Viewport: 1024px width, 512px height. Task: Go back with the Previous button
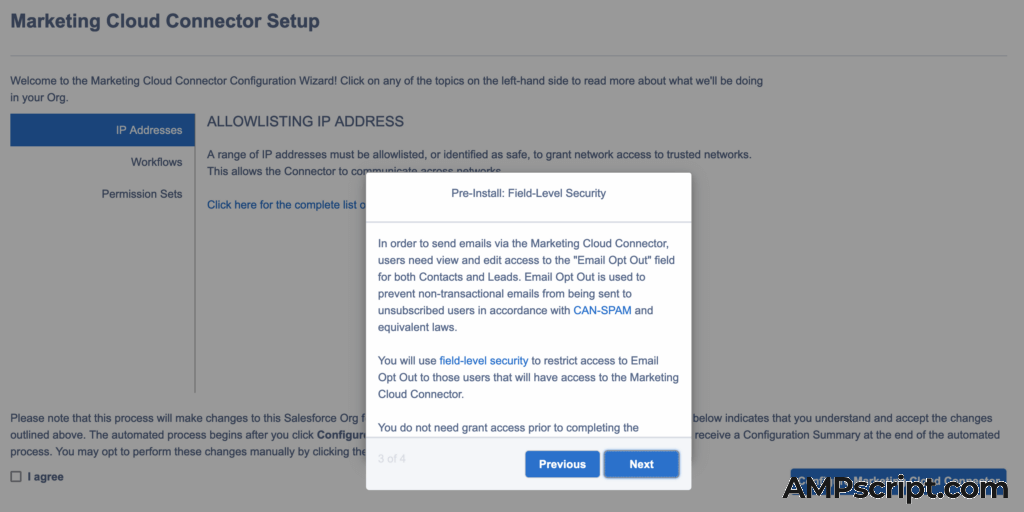[562, 464]
